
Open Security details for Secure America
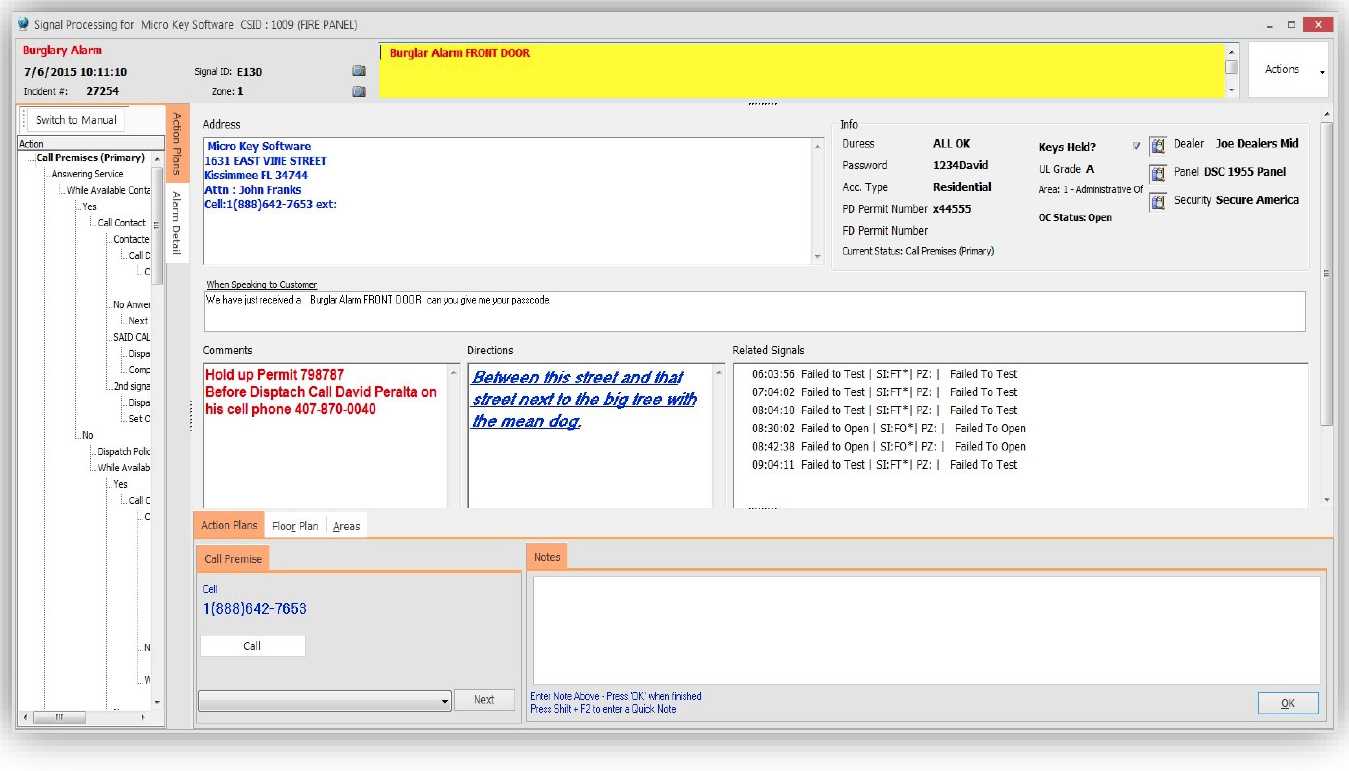(x=1157, y=201)
